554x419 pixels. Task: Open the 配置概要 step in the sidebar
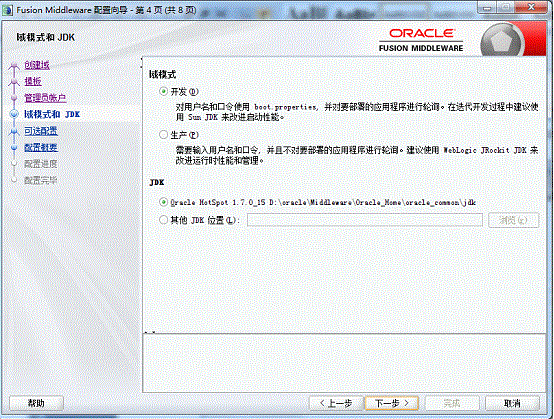coord(41,147)
